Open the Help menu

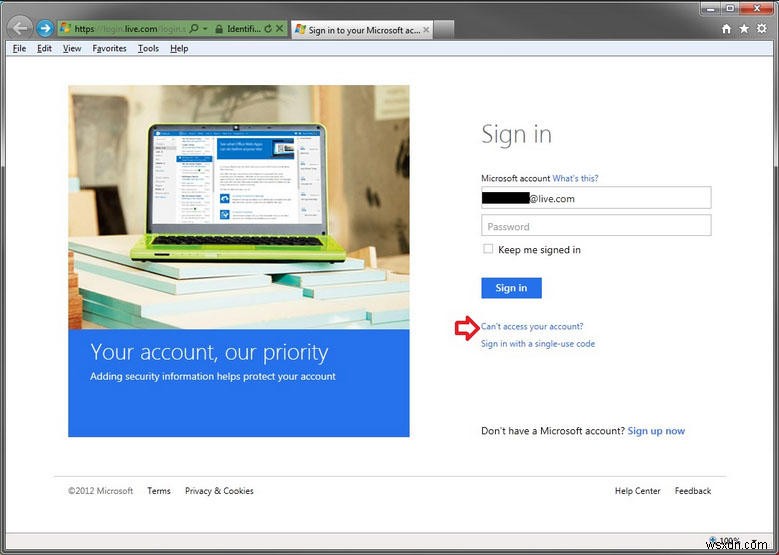pos(179,48)
